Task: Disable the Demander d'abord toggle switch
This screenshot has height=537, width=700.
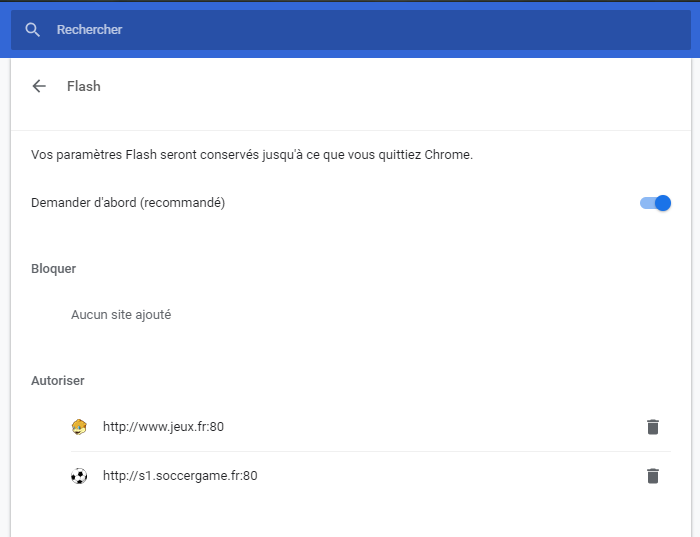Action: tap(655, 203)
